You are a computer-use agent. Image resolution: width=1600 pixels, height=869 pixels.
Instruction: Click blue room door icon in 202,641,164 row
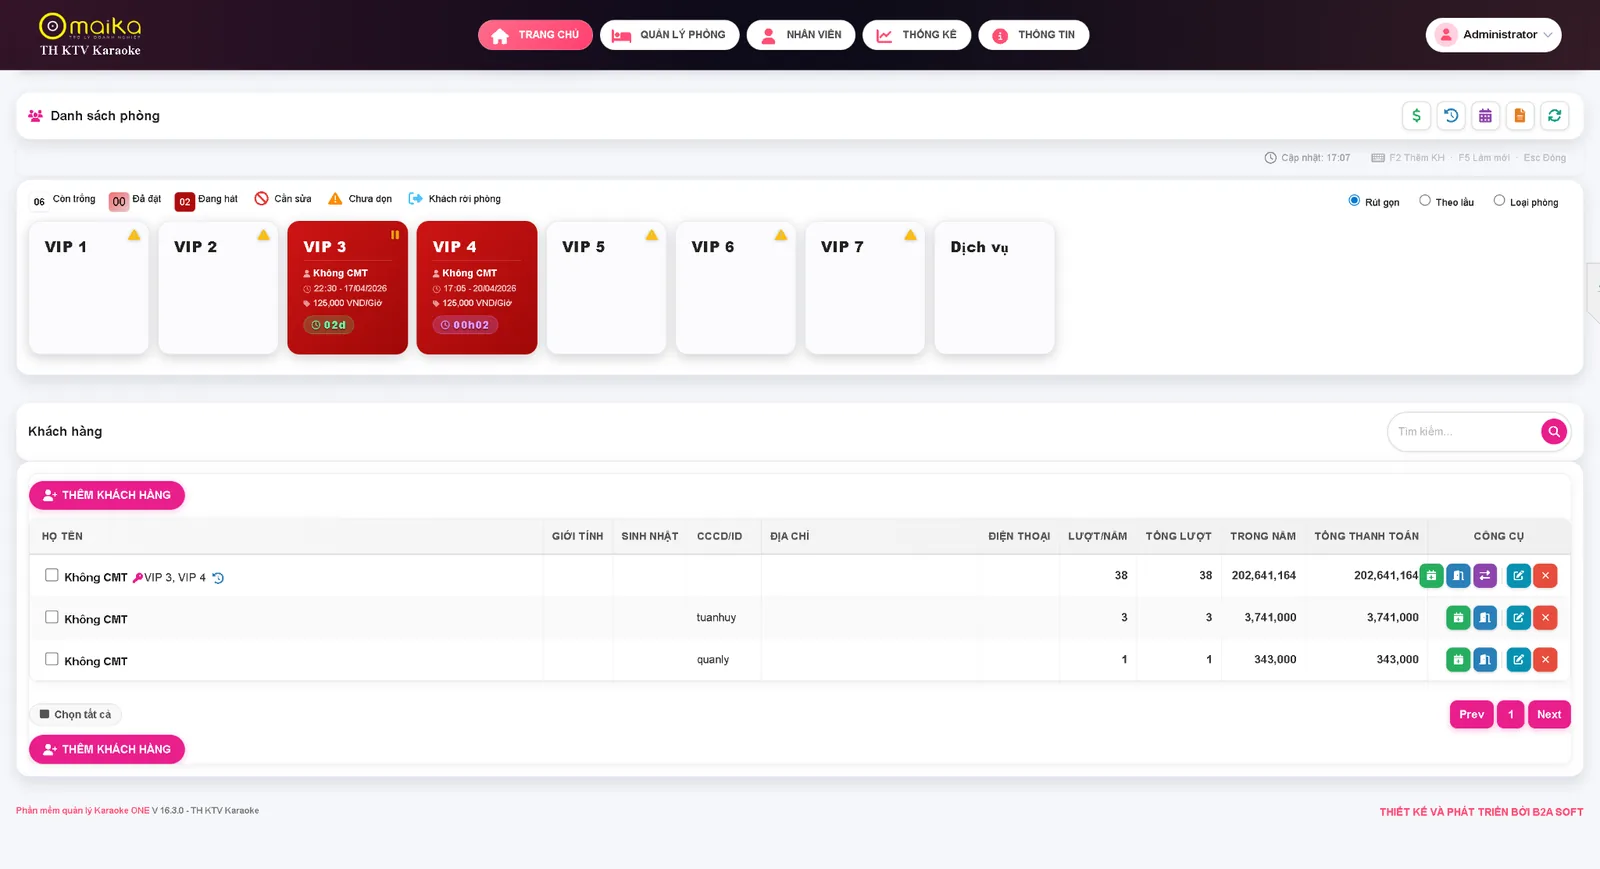pos(1458,576)
